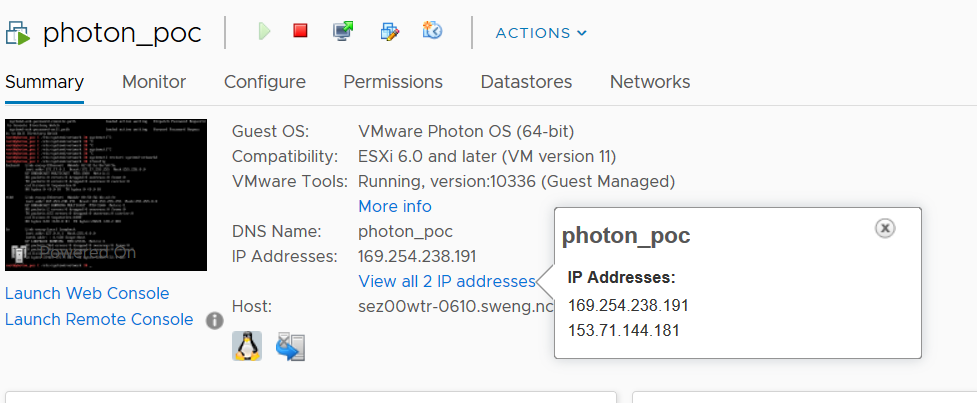Open the Datastores tab
The height and width of the screenshot is (403, 977).
(527, 82)
